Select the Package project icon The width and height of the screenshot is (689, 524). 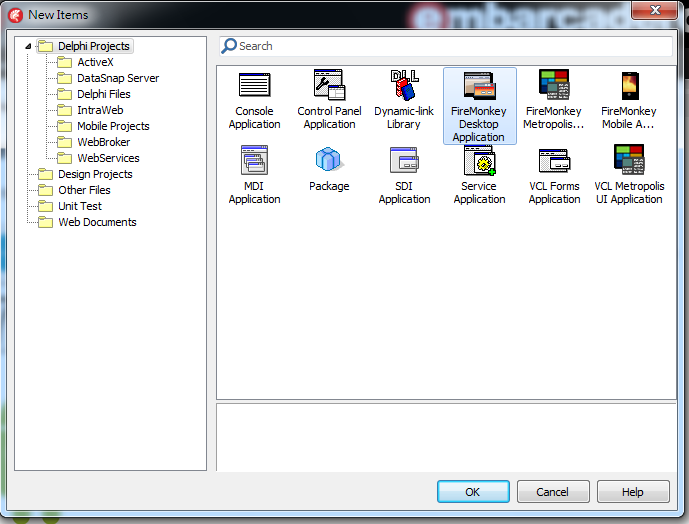(x=329, y=159)
